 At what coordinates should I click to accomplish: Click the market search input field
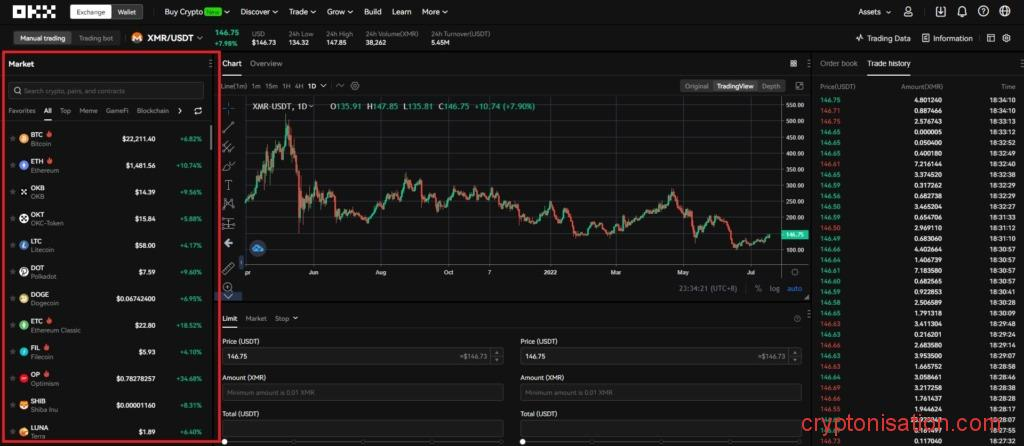tap(110, 91)
